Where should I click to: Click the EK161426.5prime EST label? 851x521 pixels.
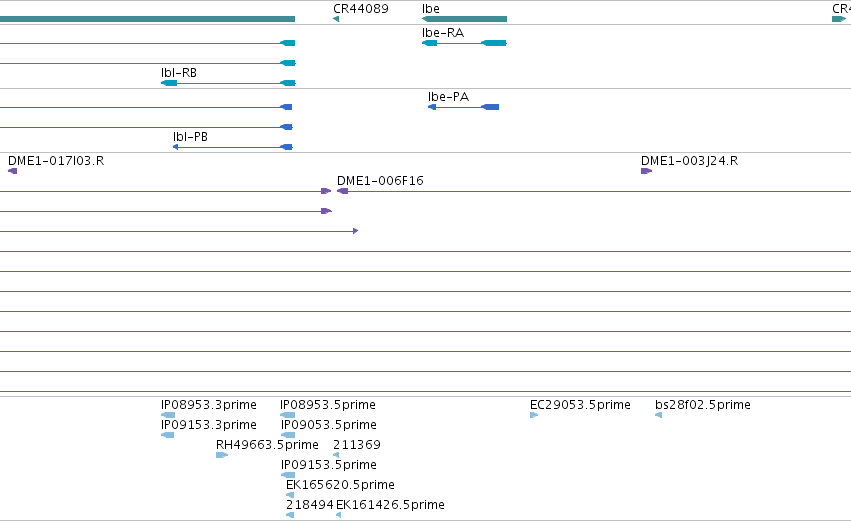(x=390, y=505)
